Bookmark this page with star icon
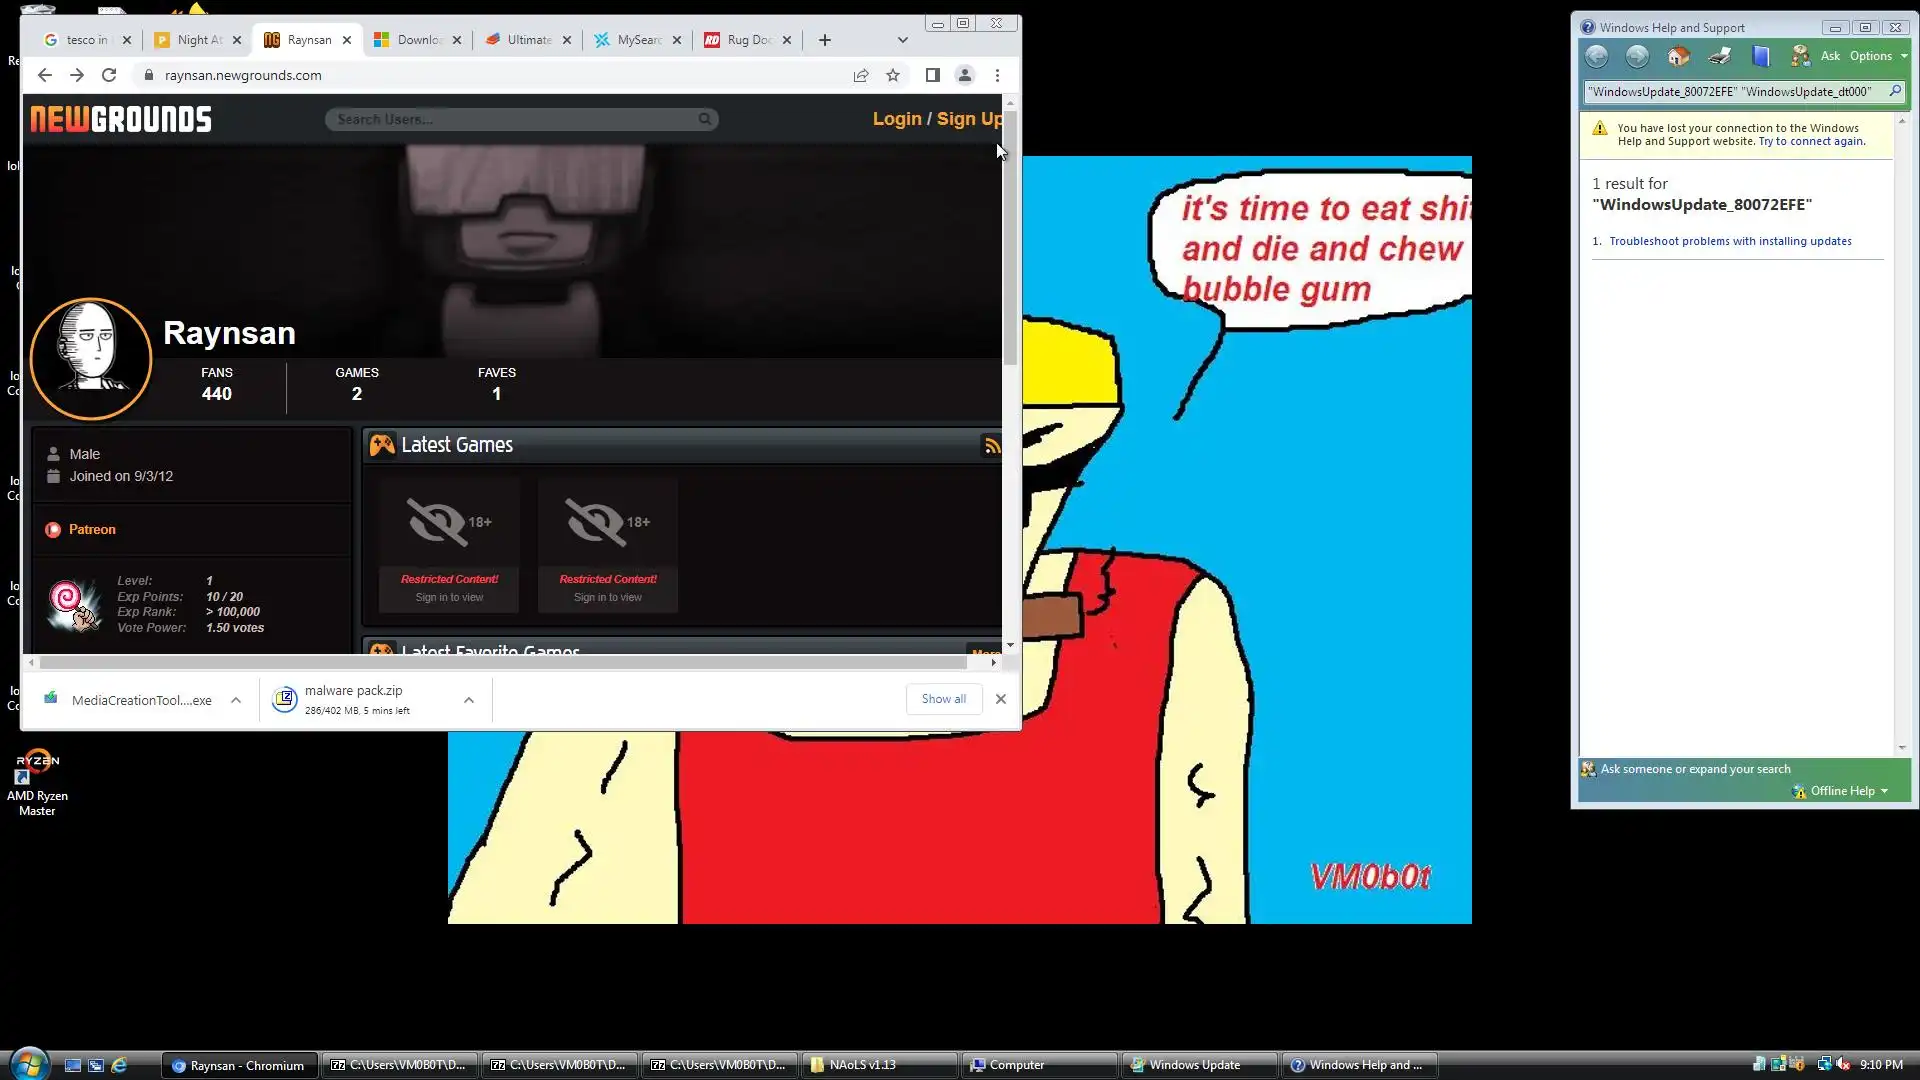 pos(893,75)
